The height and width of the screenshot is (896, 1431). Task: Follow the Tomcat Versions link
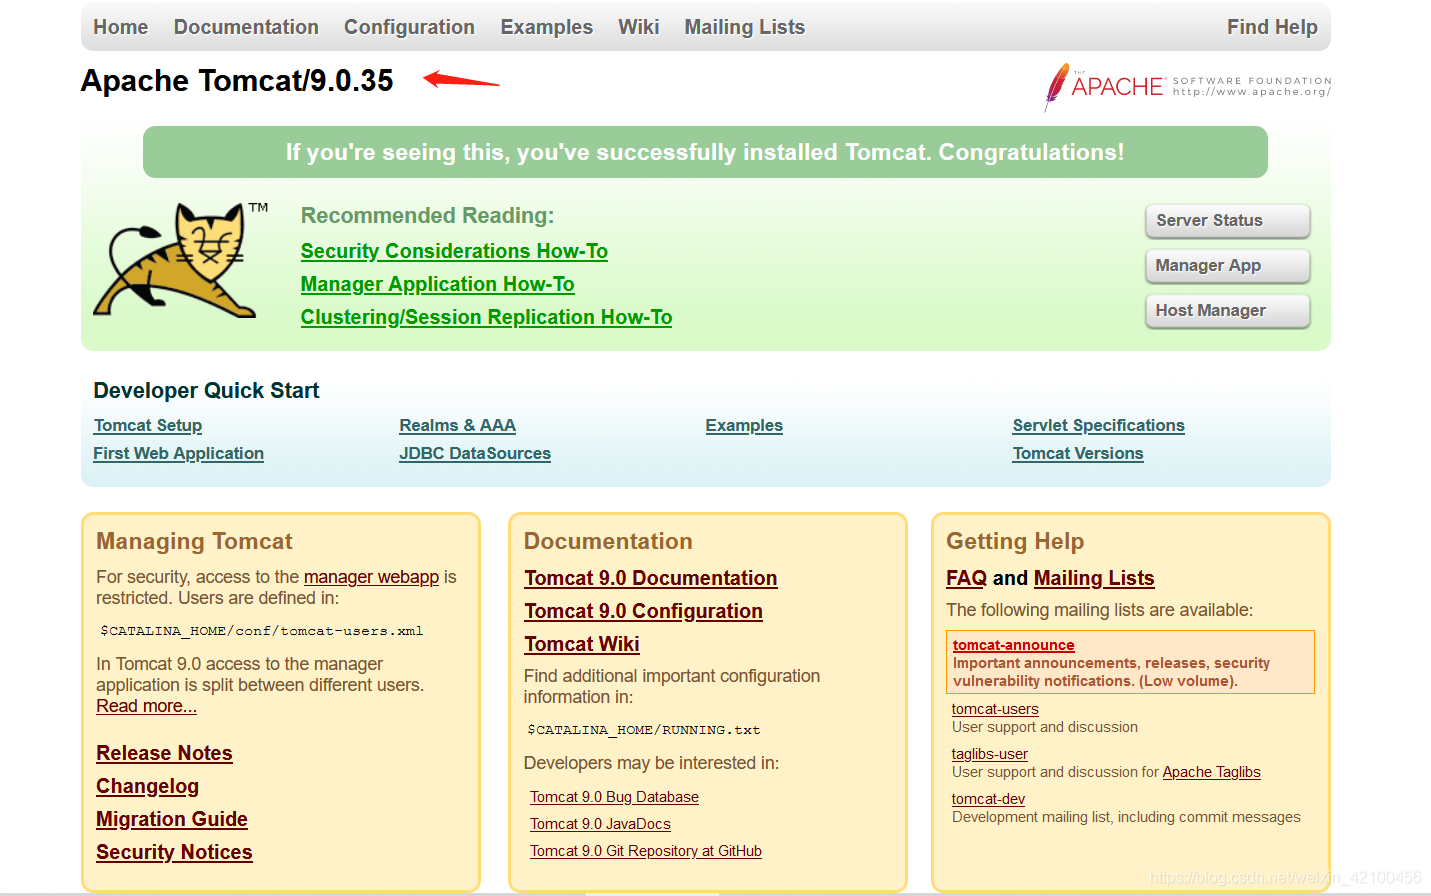click(1078, 453)
